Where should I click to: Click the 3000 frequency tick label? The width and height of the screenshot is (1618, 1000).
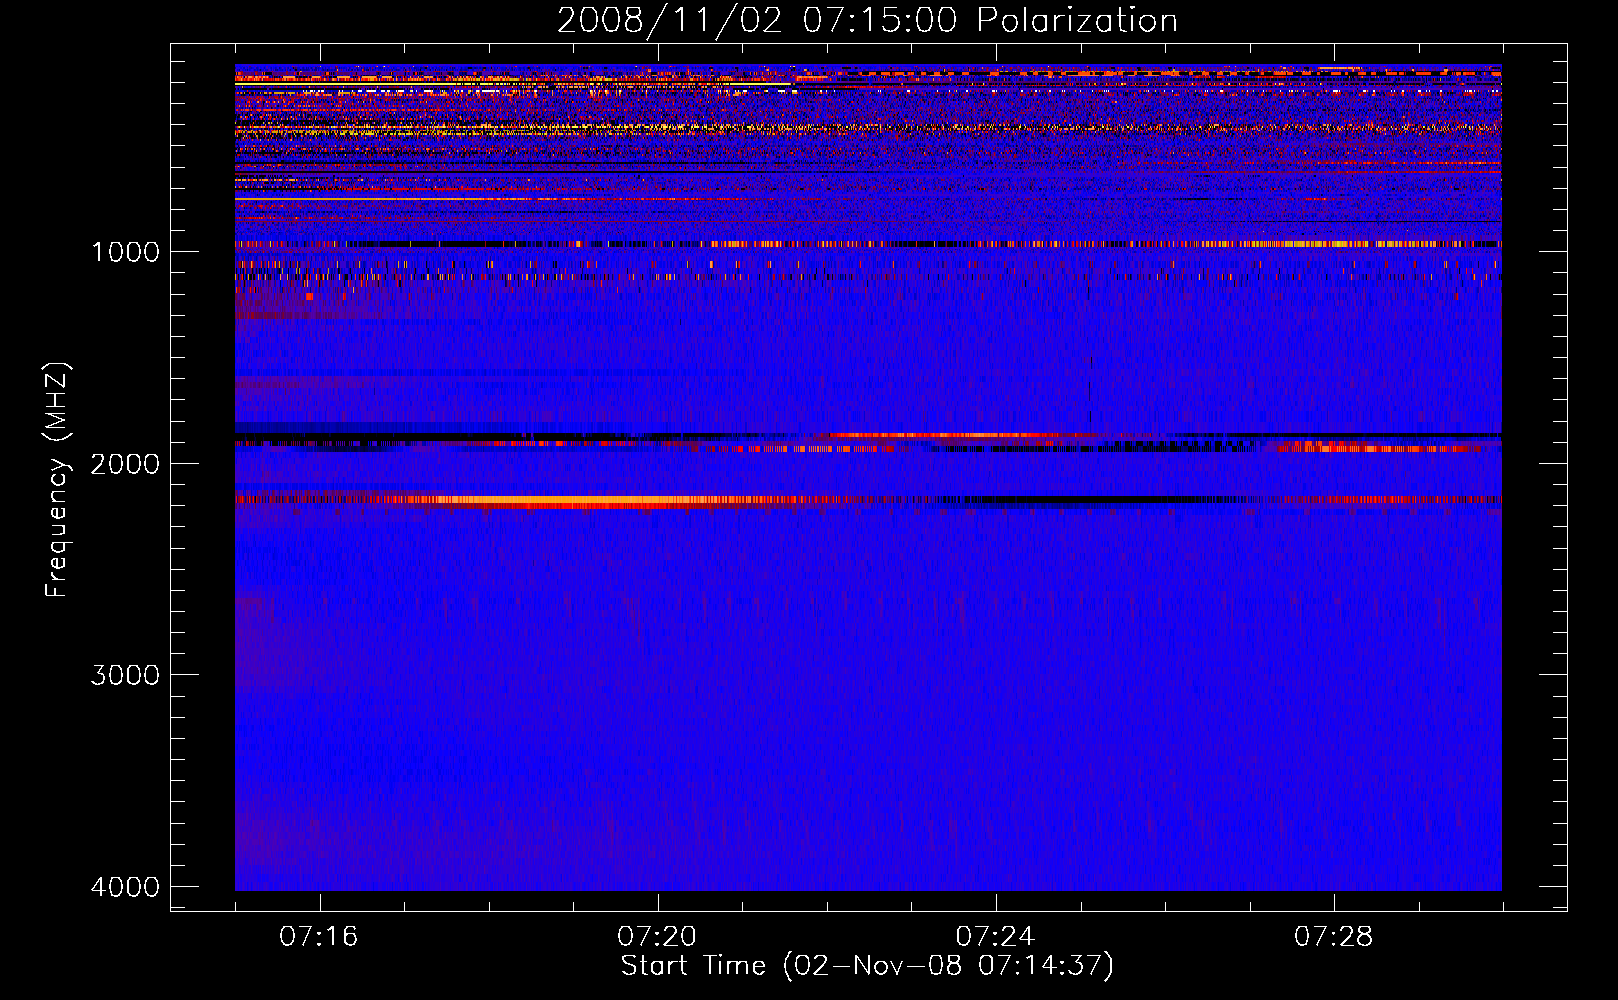125,675
